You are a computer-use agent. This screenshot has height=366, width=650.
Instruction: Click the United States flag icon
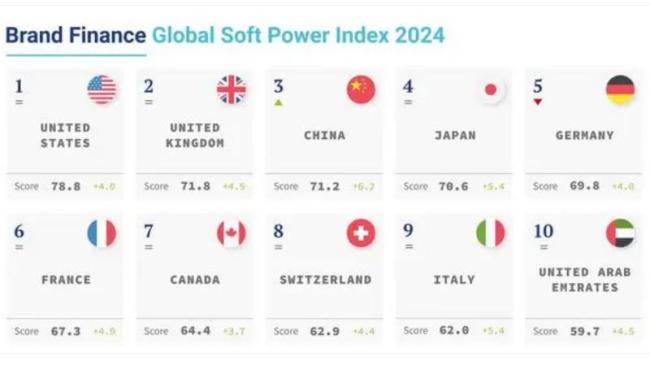102,90
